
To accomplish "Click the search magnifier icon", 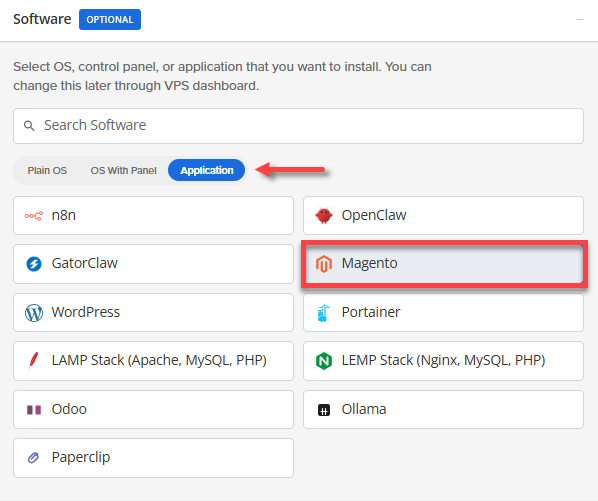I will point(29,126).
